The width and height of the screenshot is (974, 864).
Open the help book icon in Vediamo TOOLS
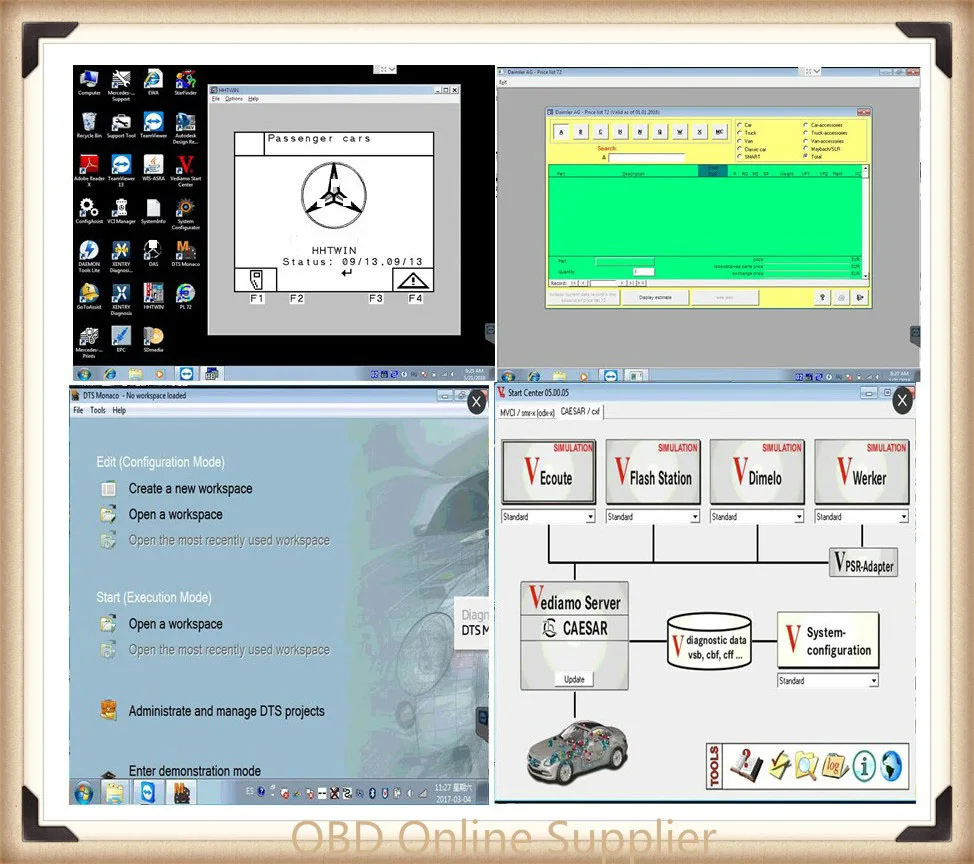pos(746,765)
